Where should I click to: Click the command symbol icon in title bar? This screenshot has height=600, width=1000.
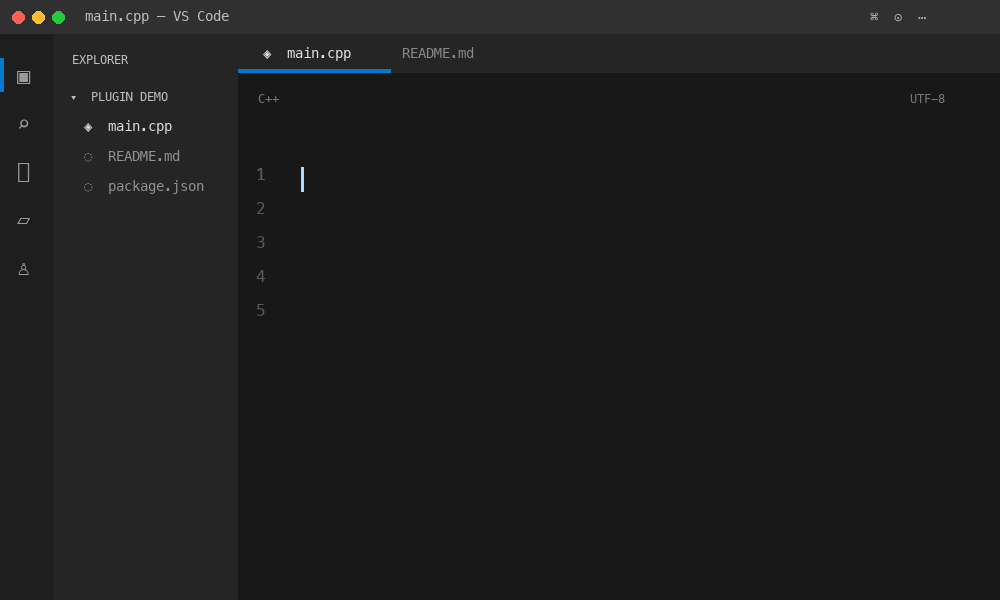tap(874, 17)
